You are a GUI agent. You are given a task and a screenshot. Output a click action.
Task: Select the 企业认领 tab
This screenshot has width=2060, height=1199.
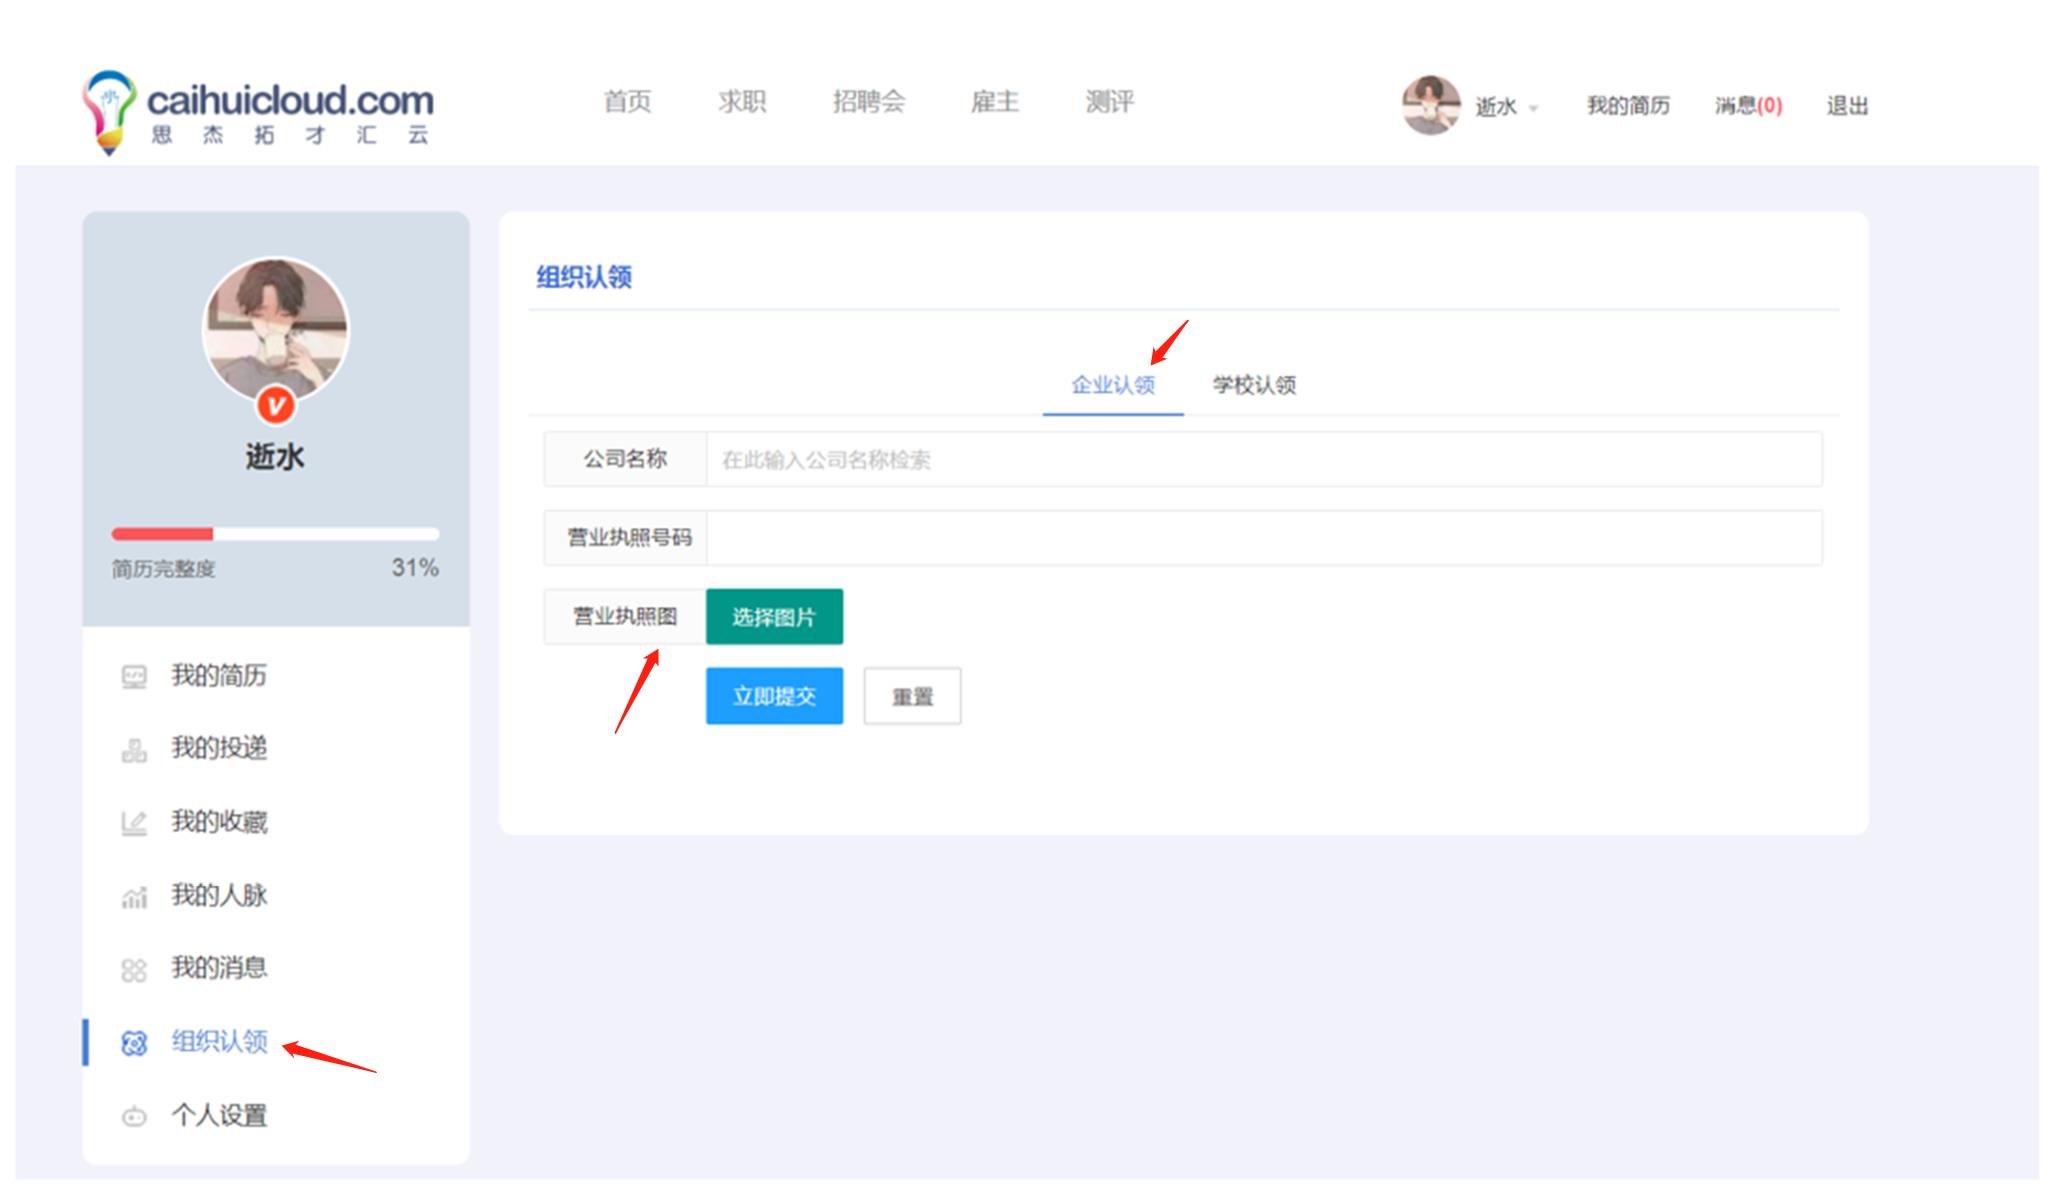click(x=1113, y=385)
